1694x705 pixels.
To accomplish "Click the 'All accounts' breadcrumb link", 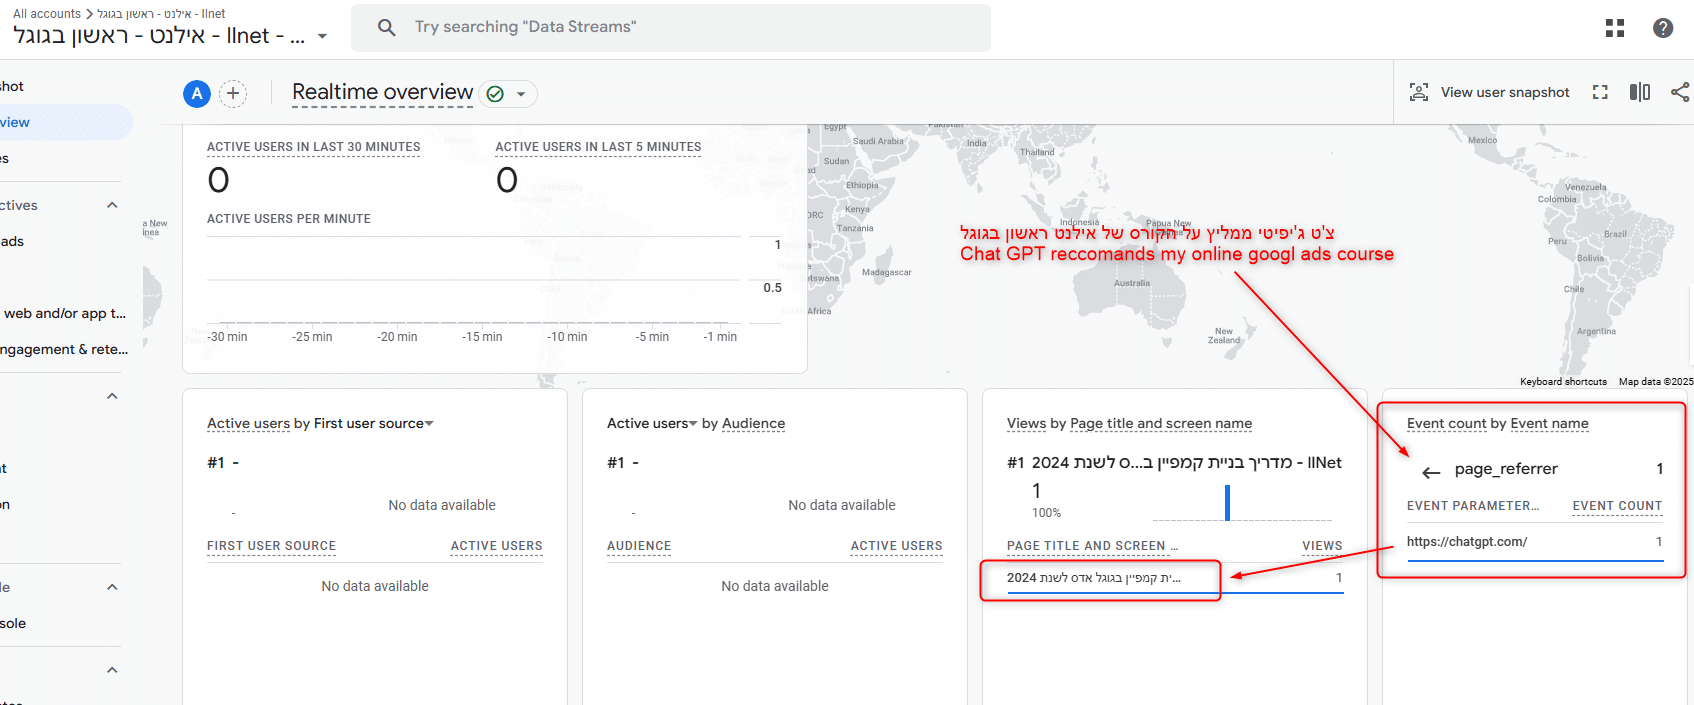I will coord(47,13).
